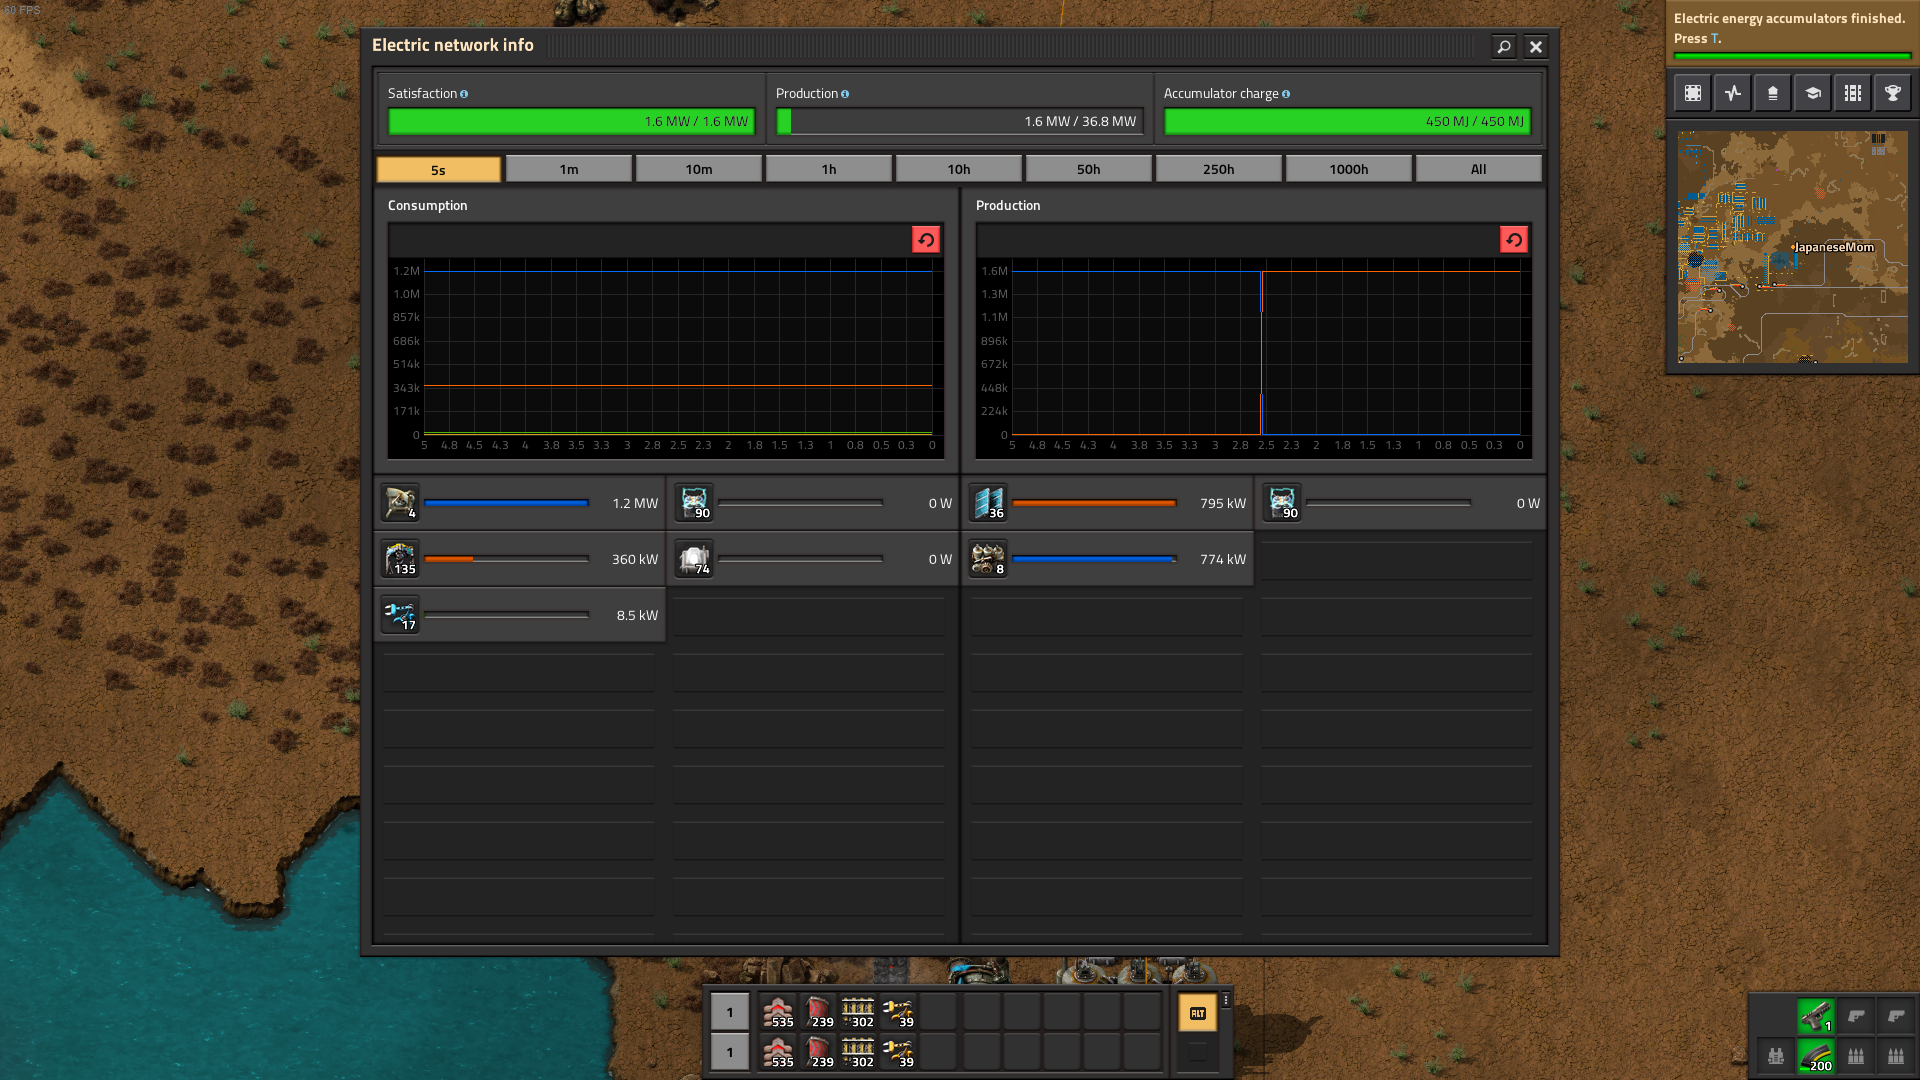
Task: Open the production statistics graph icon
Action: pyautogui.click(x=1732, y=93)
